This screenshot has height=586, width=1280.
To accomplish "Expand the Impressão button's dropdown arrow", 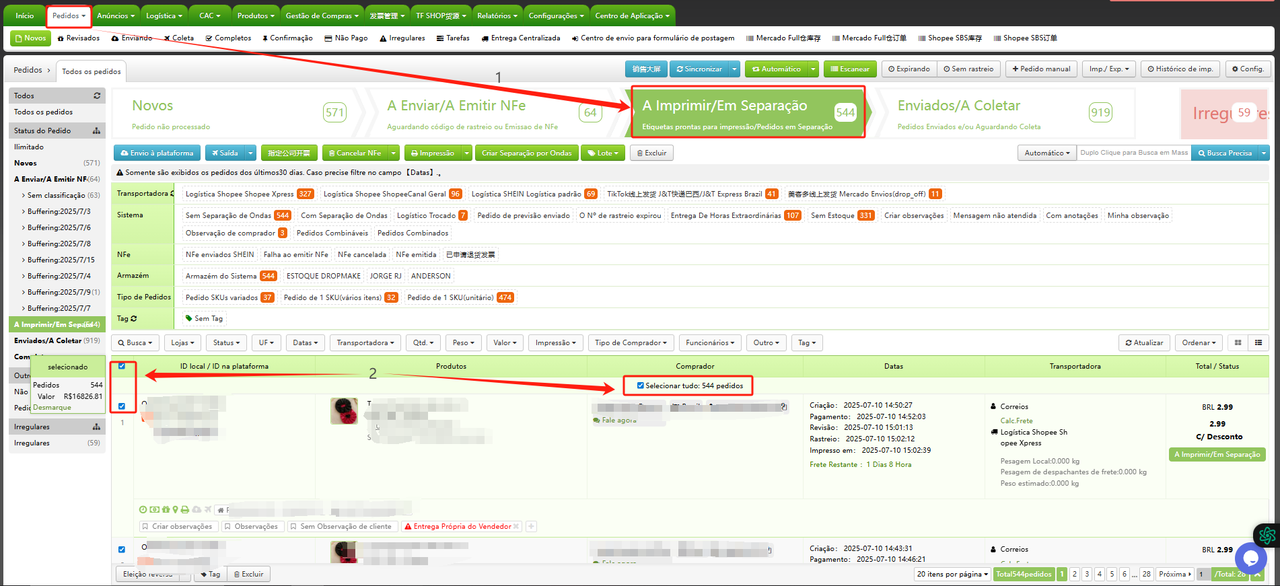I will pyautogui.click(x=467, y=153).
